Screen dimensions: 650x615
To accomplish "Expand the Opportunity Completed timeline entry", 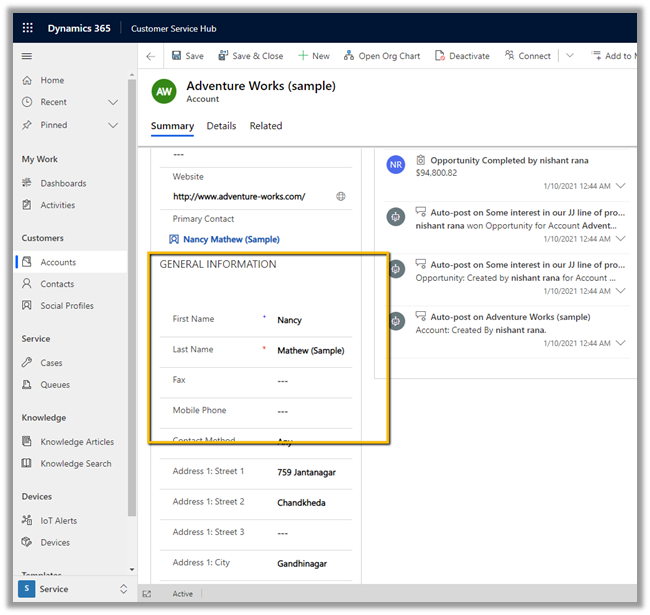I will tap(621, 186).
